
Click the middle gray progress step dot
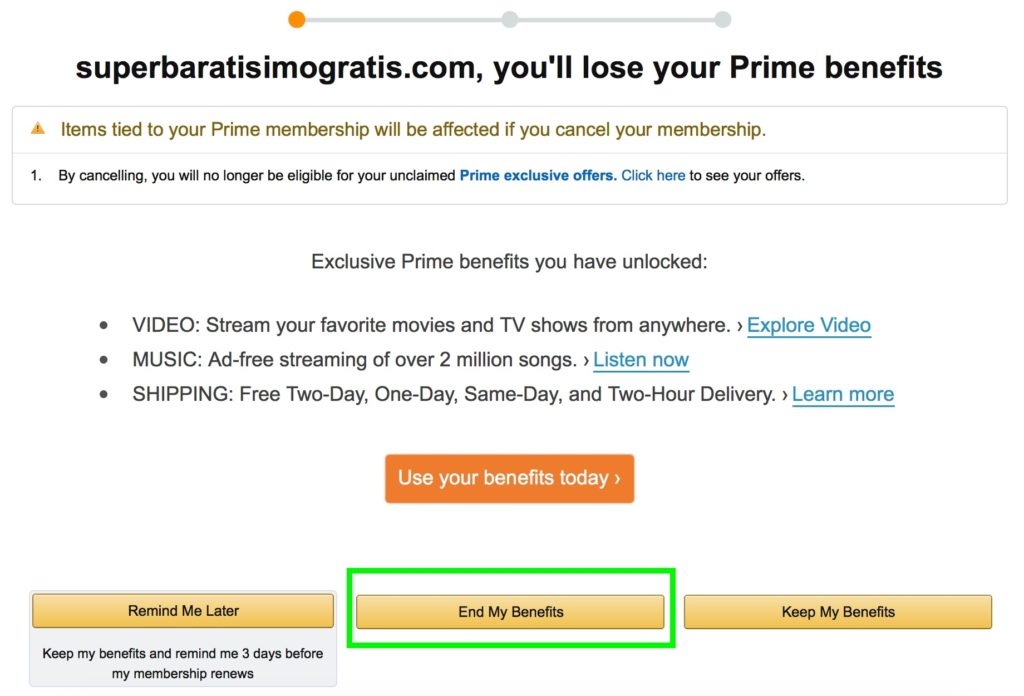510,19
